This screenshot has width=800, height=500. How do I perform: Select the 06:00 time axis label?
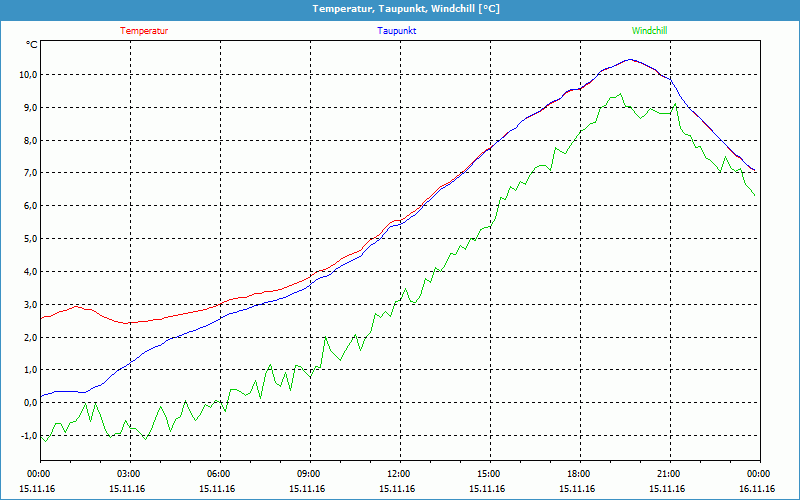pyautogui.click(x=218, y=474)
